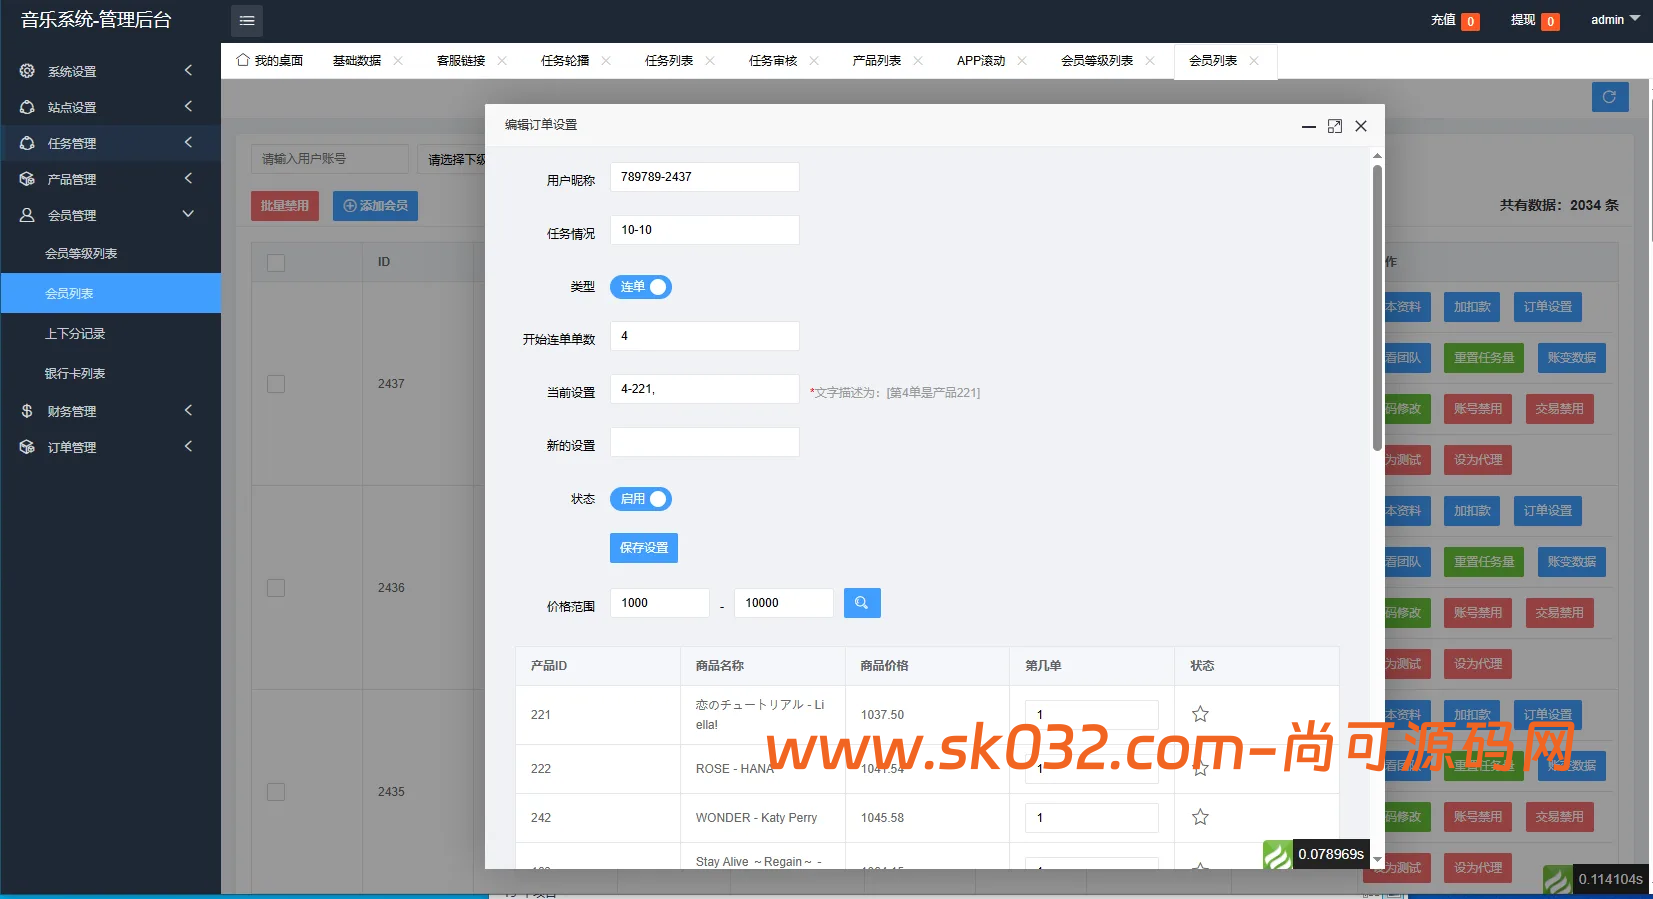Click the dialog scrollbar down arrow
The width and height of the screenshot is (1653, 899).
pyautogui.click(x=1377, y=860)
